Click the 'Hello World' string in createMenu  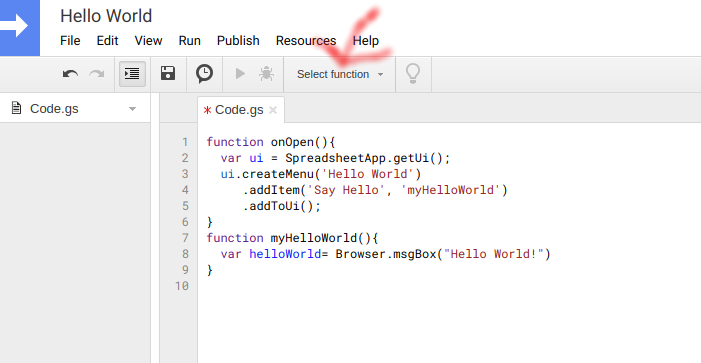368,174
